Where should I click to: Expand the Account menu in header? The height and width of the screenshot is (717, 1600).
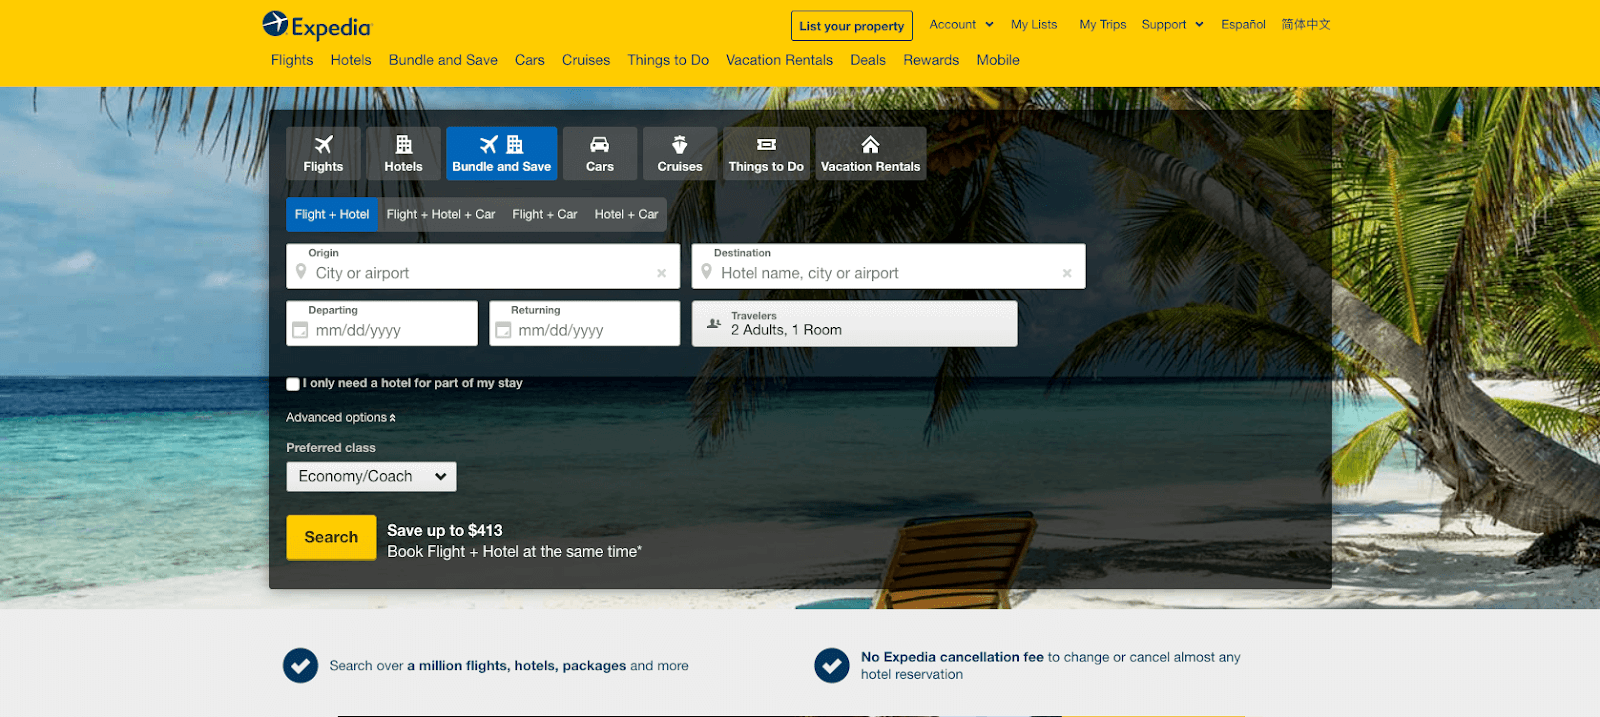961,24
